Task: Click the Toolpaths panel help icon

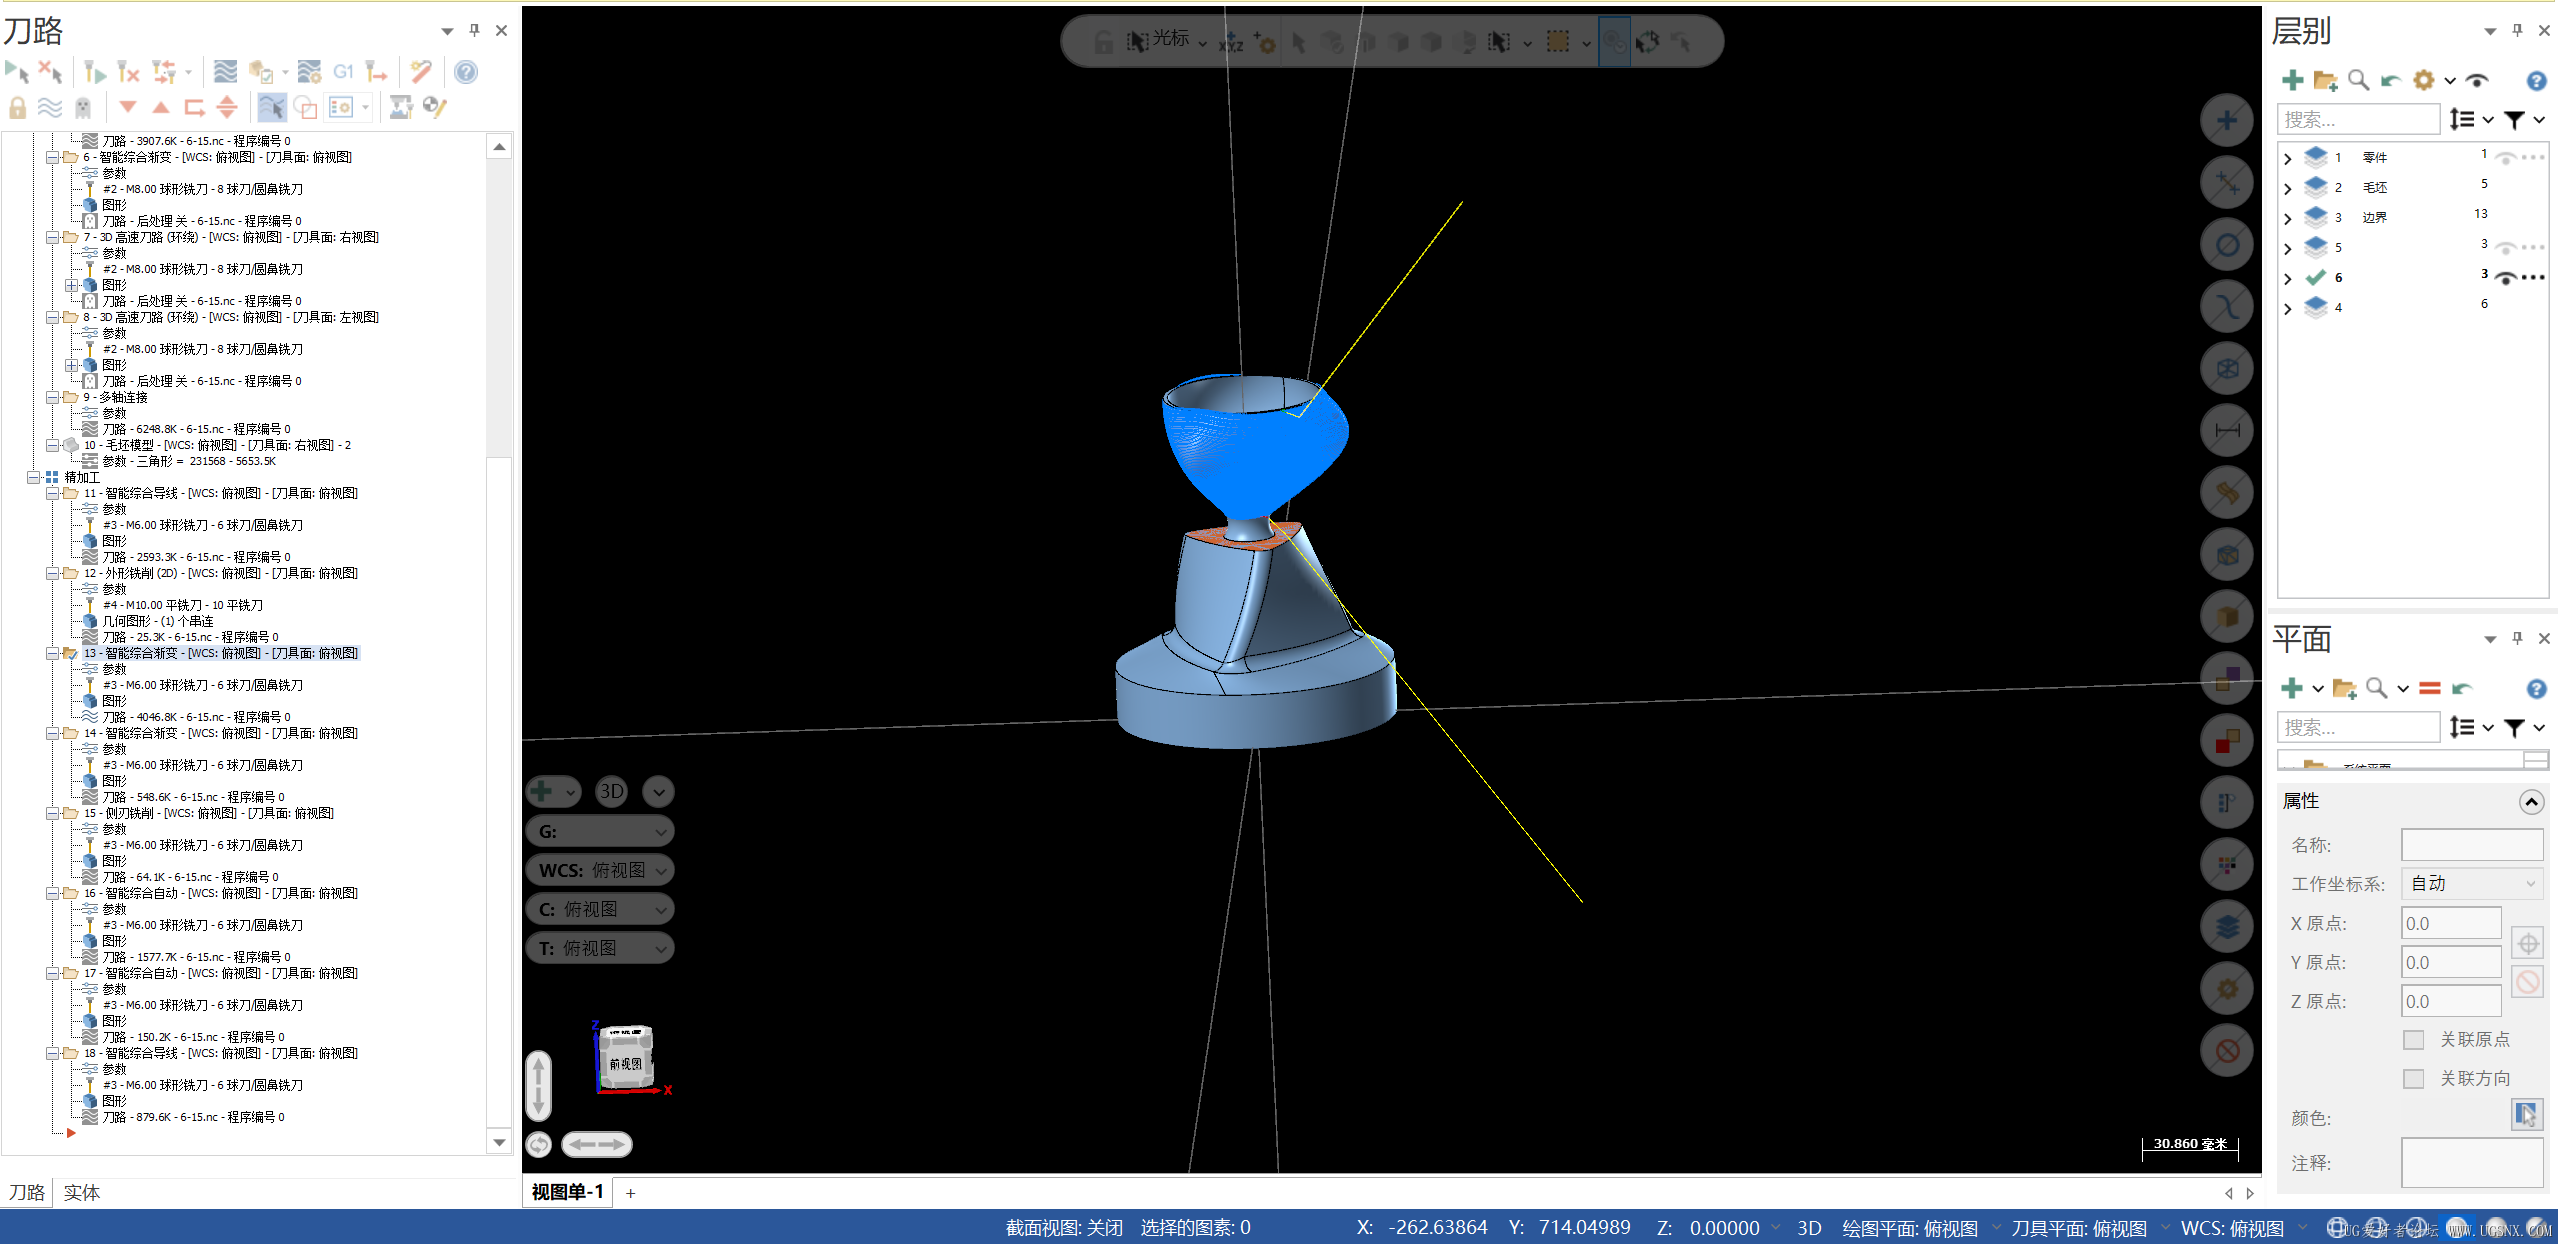Action: click(465, 72)
